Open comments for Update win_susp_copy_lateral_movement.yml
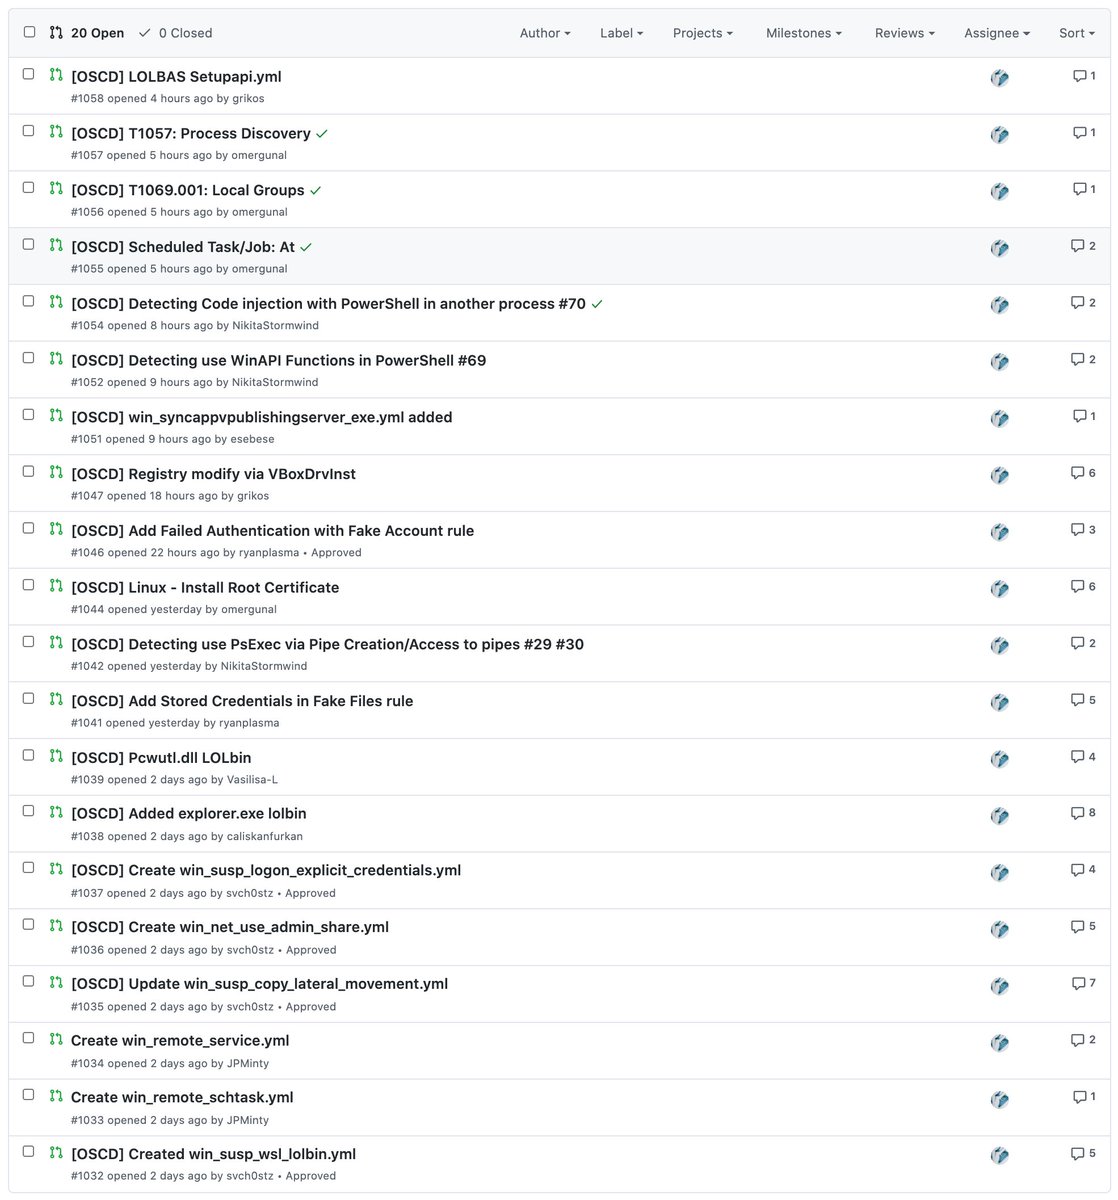This screenshot has width=1118, height=1200. click(1083, 983)
